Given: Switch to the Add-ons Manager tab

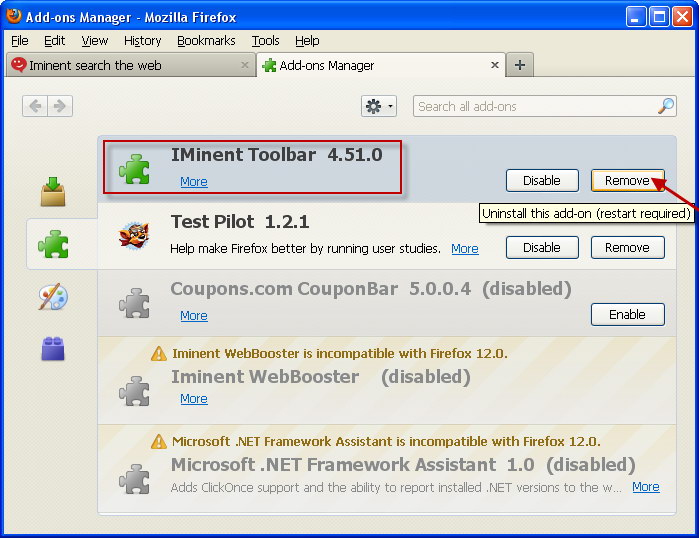Looking at the screenshot, I should pyautogui.click(x=381, y=65).
